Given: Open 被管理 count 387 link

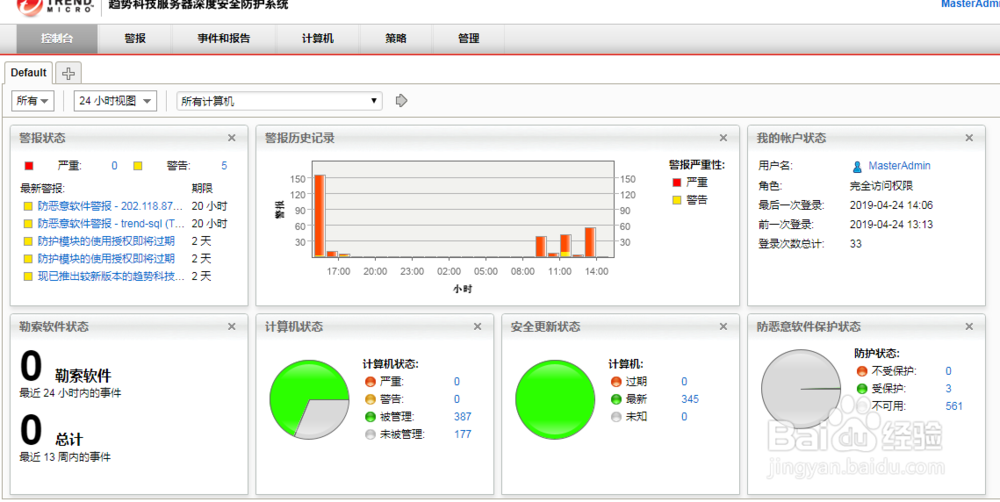Looking at the screenshot, I should point(462,417).
